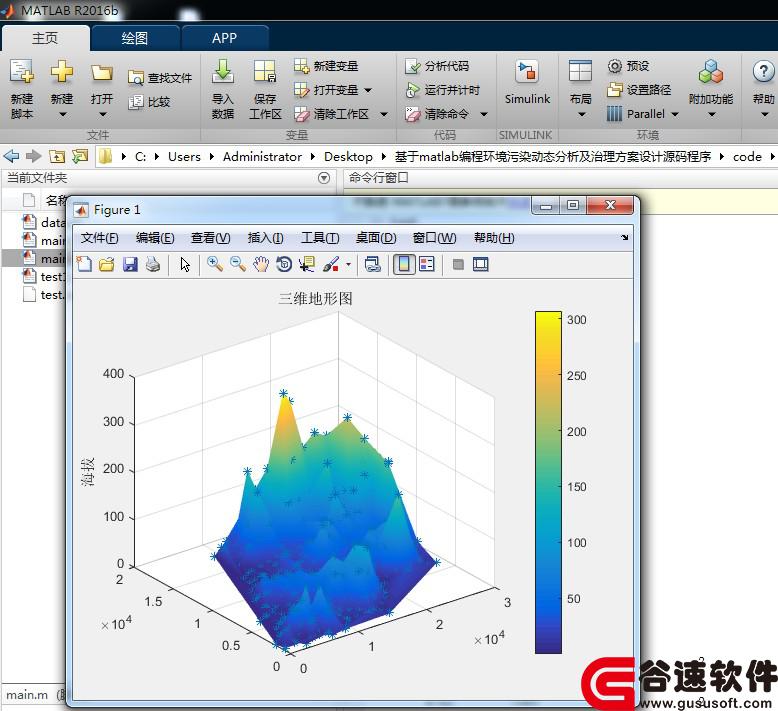Expand the 清除工作区 dropdown arrow
The height and width of the screenshot is (711, 778).
click(x=384, y=115)
